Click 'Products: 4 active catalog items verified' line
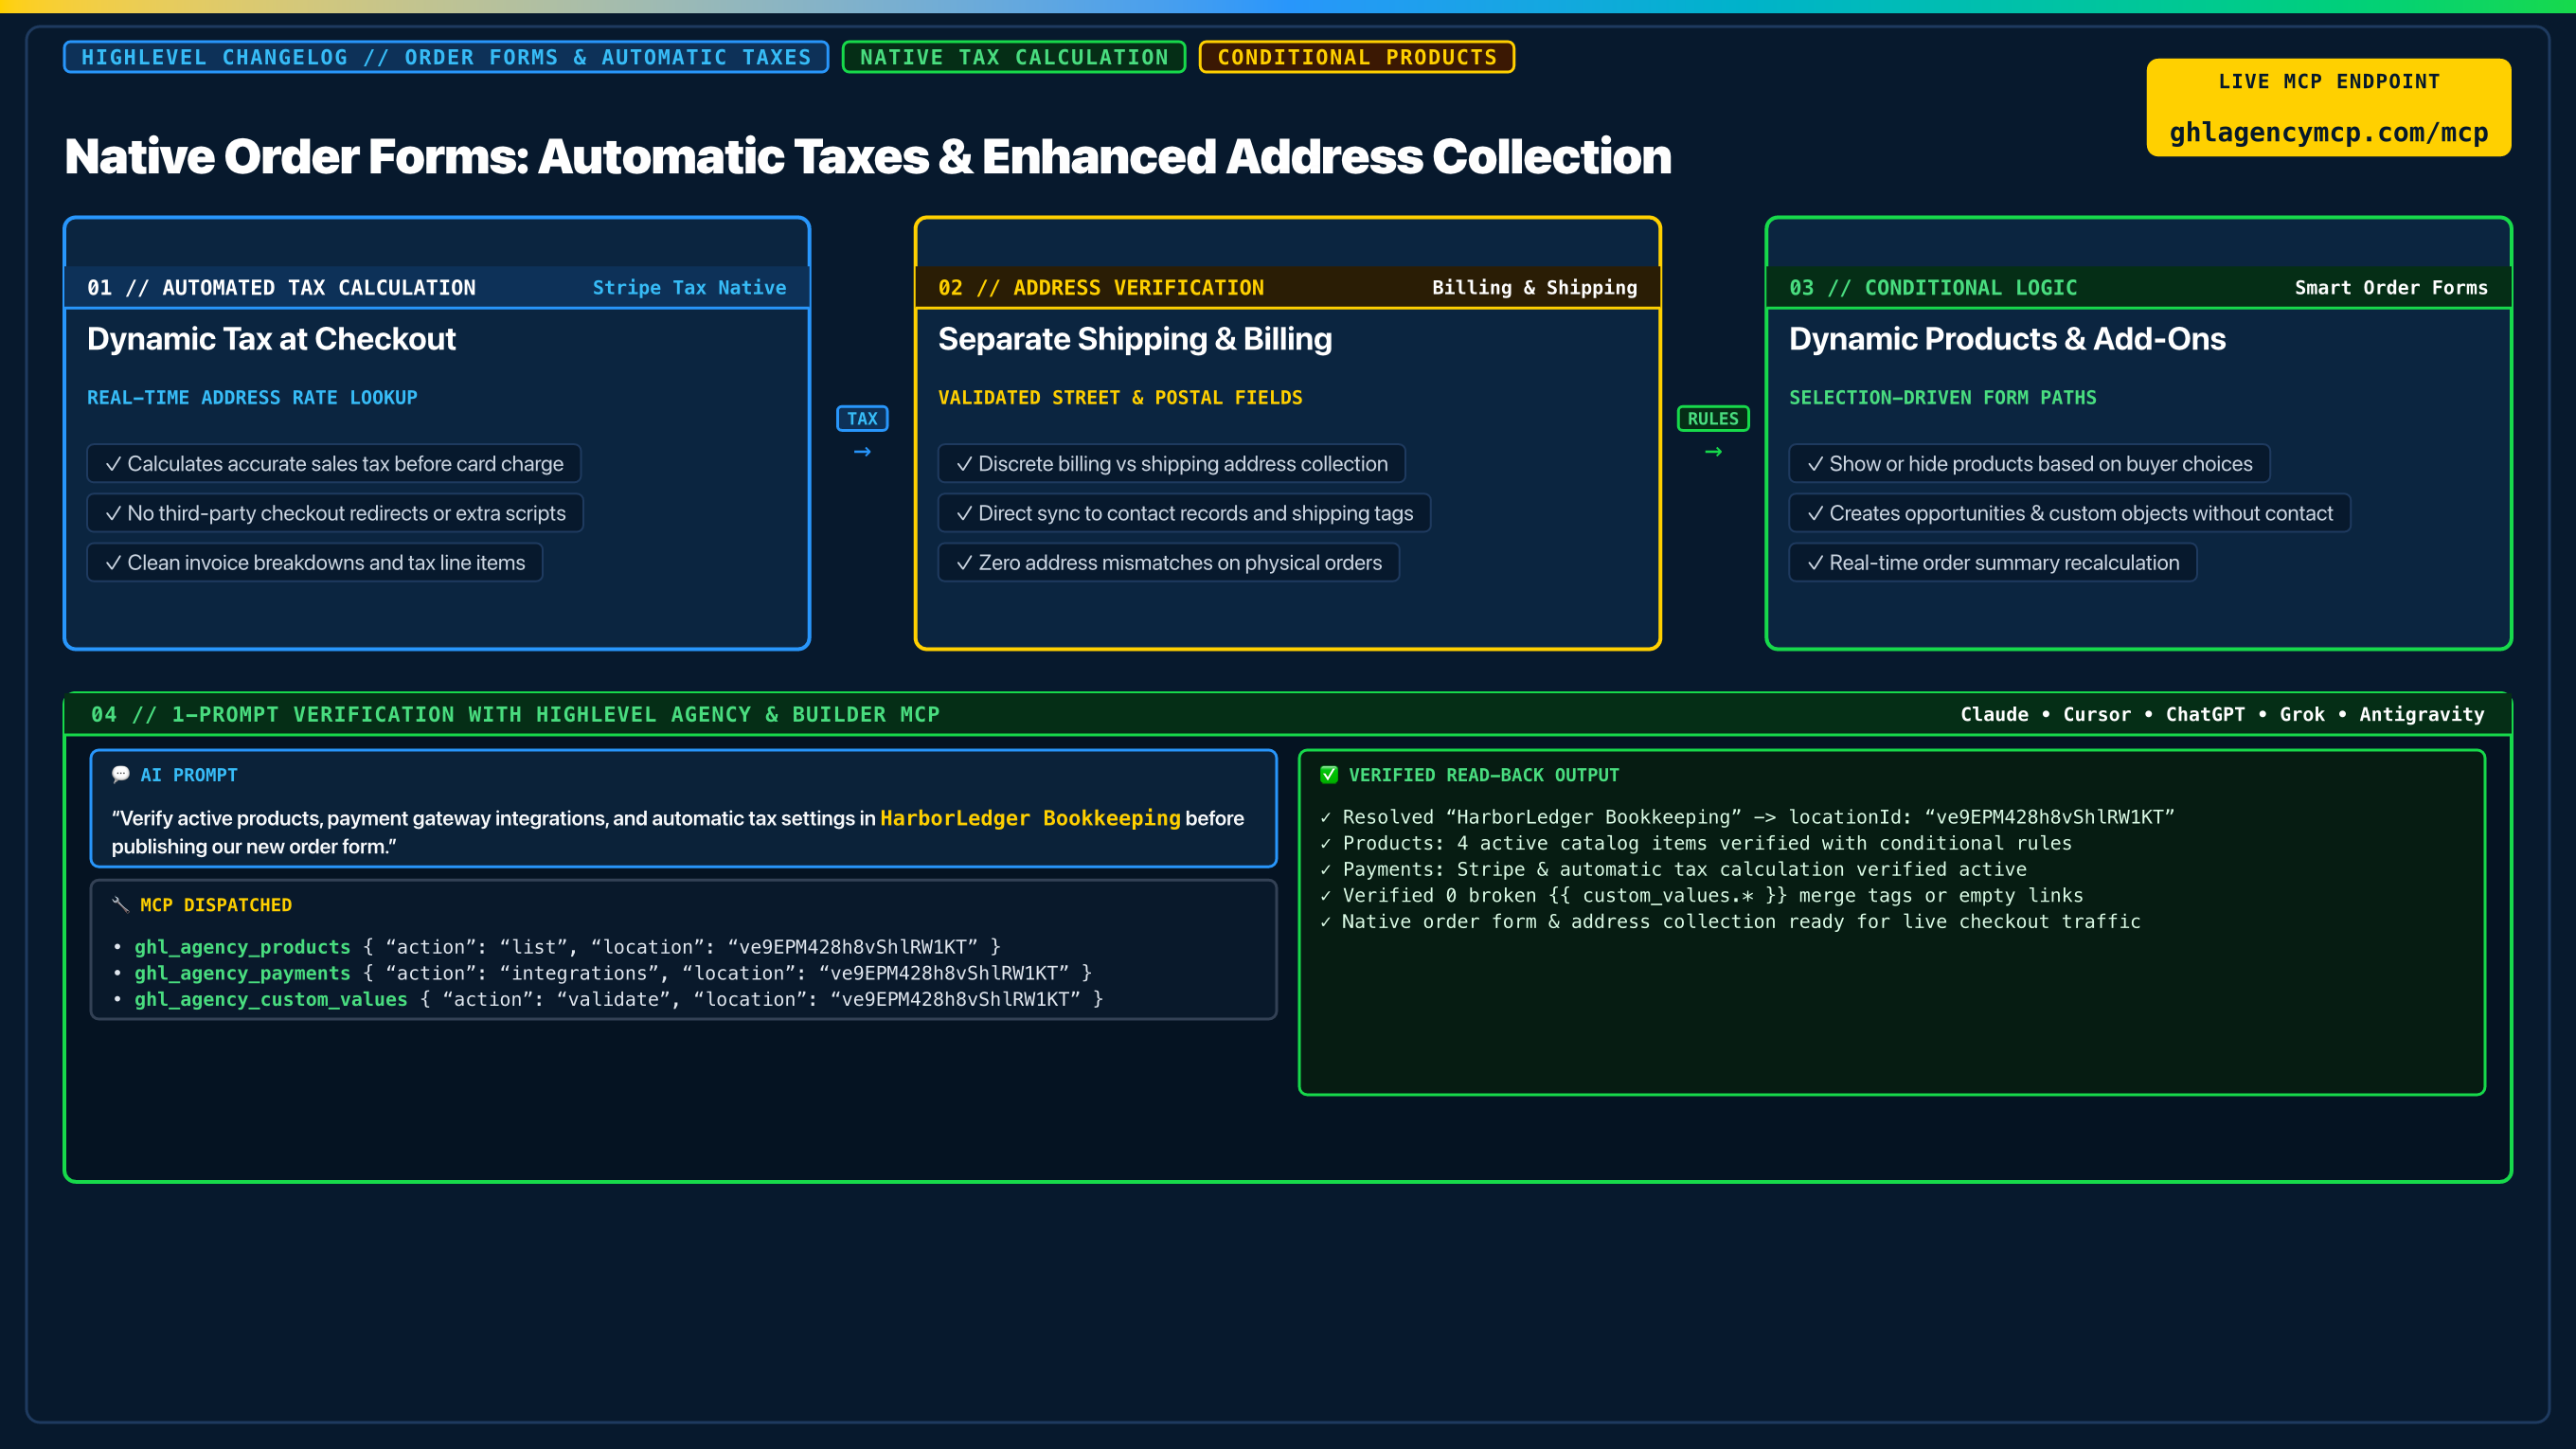The width and height of the screenshot is (2576, 1449). point(1696,843)
